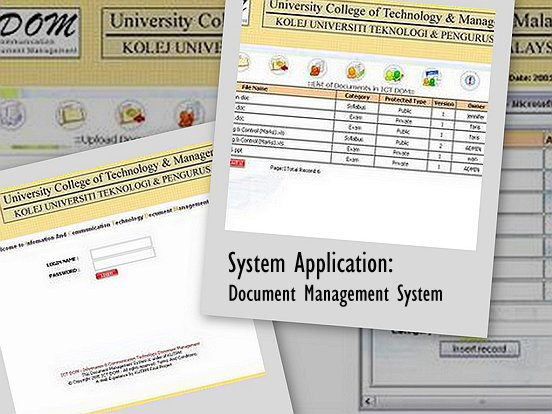The height and width of the screenshot is (414, 552).
Task: Click the folder-with-red-arrow icon in document list card
Action: pos(279,65)
